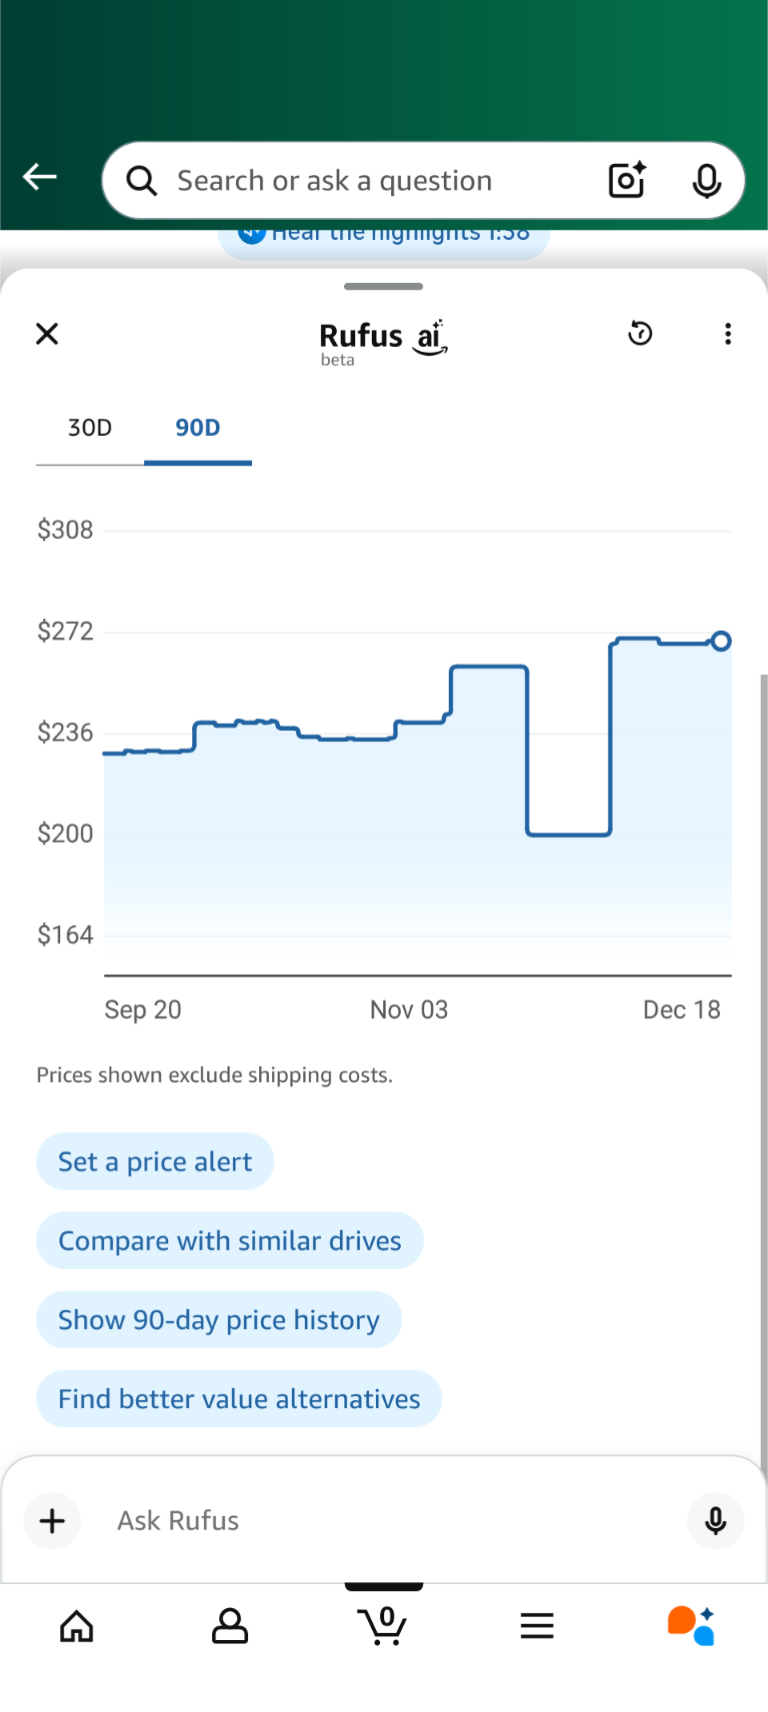Tap Compare with similar drives

230,1241
